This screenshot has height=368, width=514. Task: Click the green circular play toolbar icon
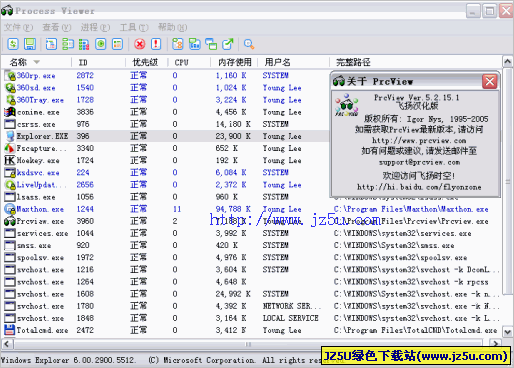(100, 44)
